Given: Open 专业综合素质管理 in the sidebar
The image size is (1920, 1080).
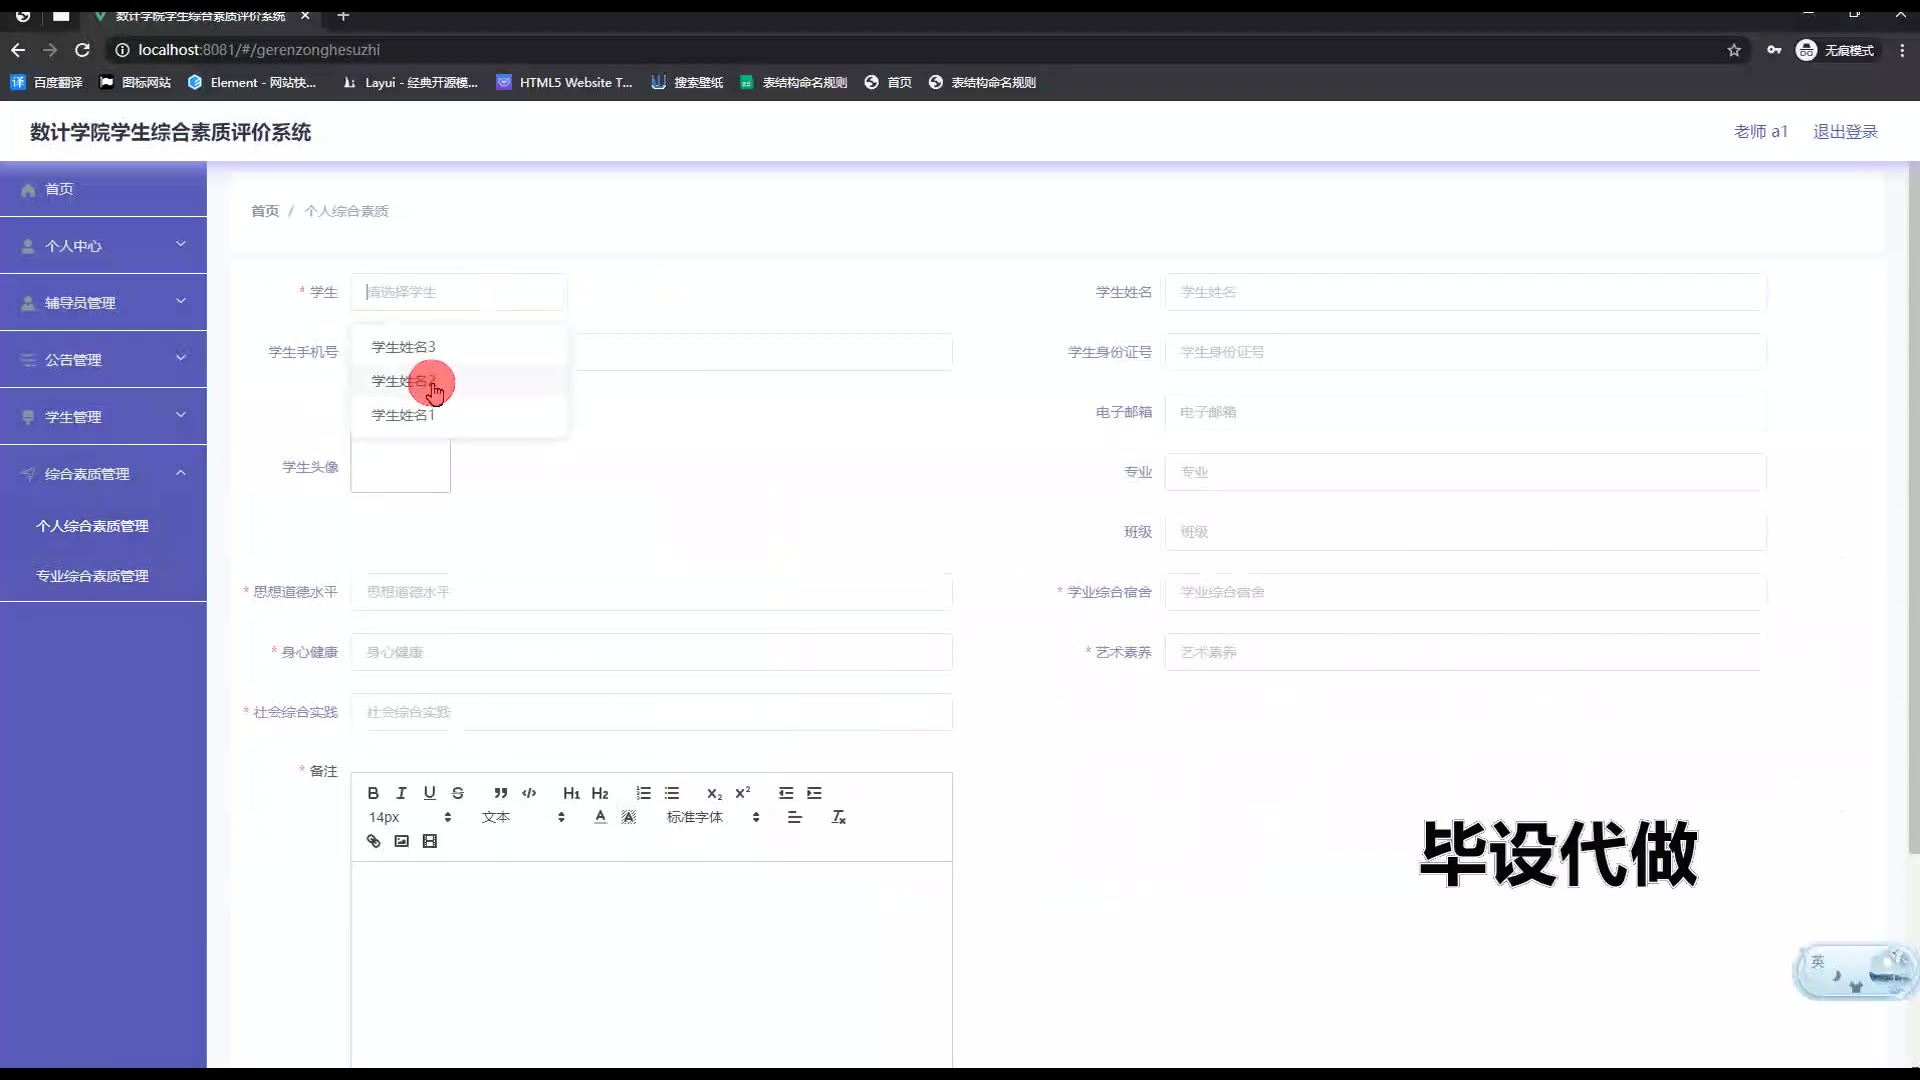Looking at the screenshot, I should click(92, 576).
